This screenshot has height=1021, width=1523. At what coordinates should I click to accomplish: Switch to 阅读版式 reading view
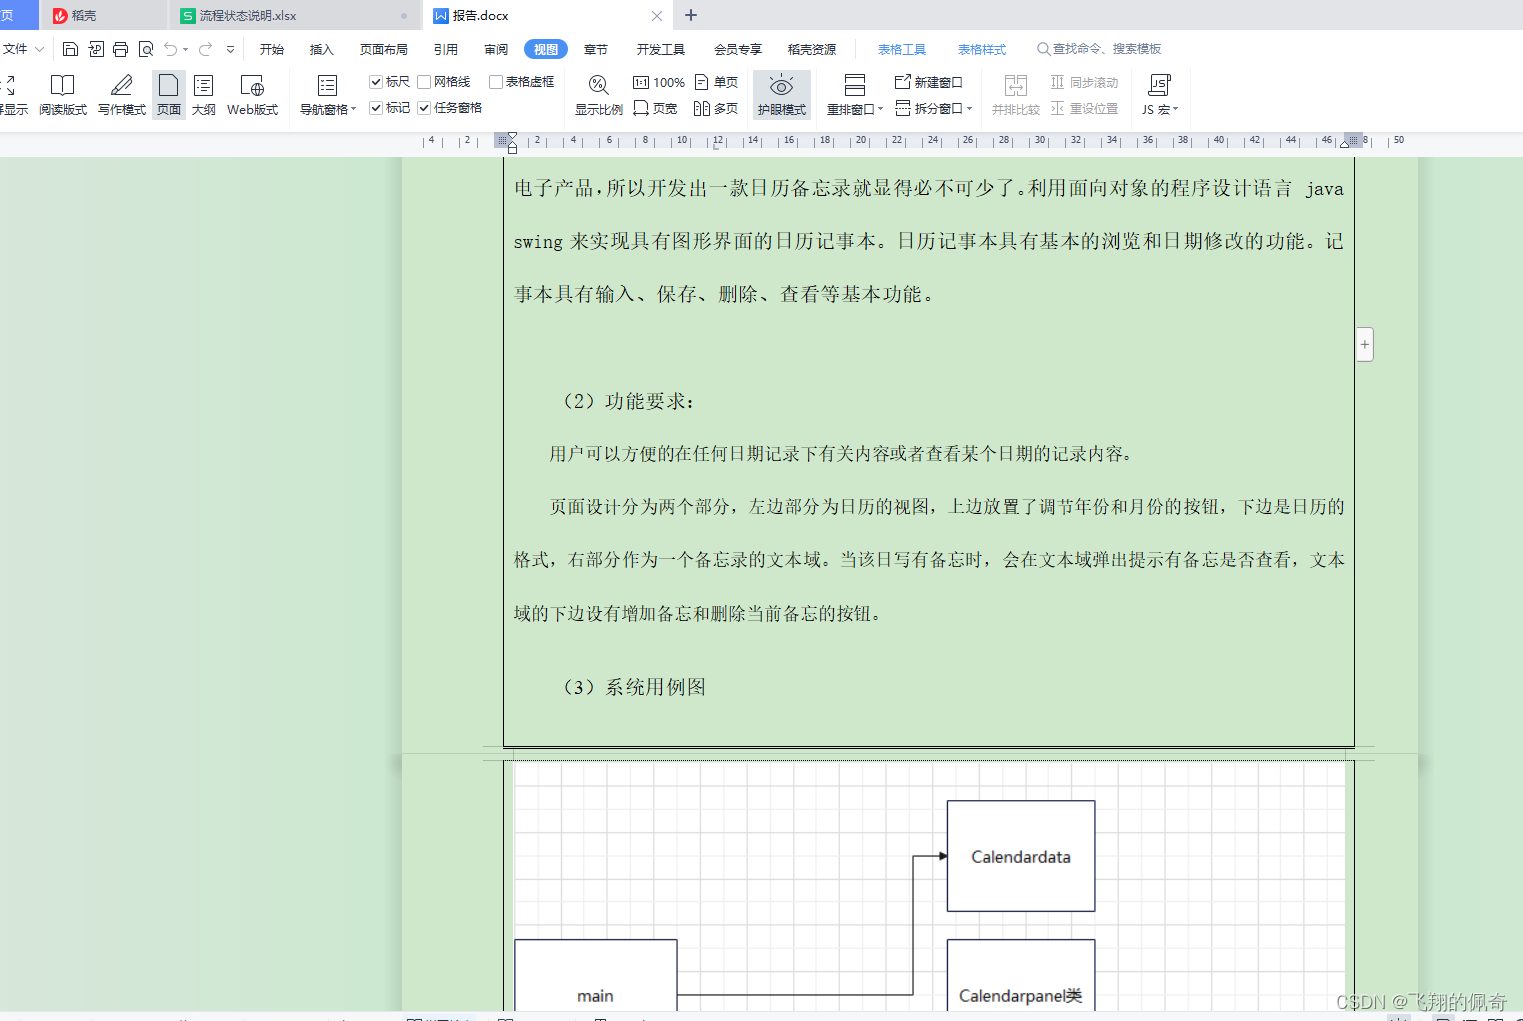pyautogui.click(x=62, y=95)
